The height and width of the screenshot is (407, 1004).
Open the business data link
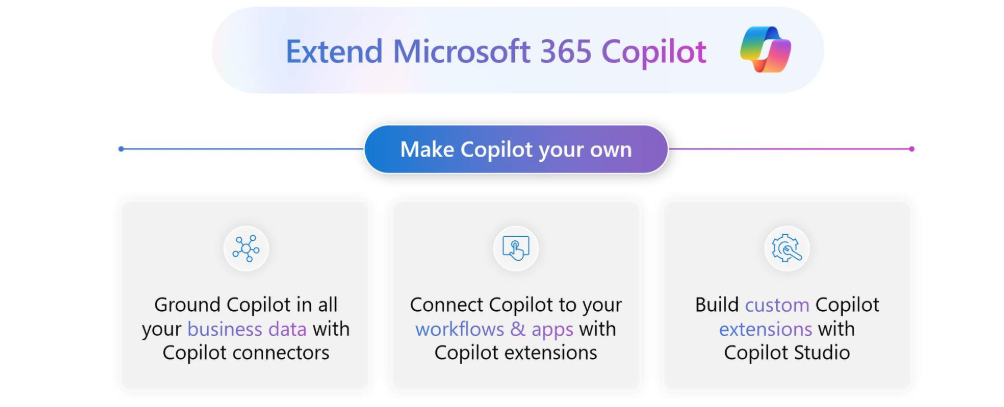[247, 329]
